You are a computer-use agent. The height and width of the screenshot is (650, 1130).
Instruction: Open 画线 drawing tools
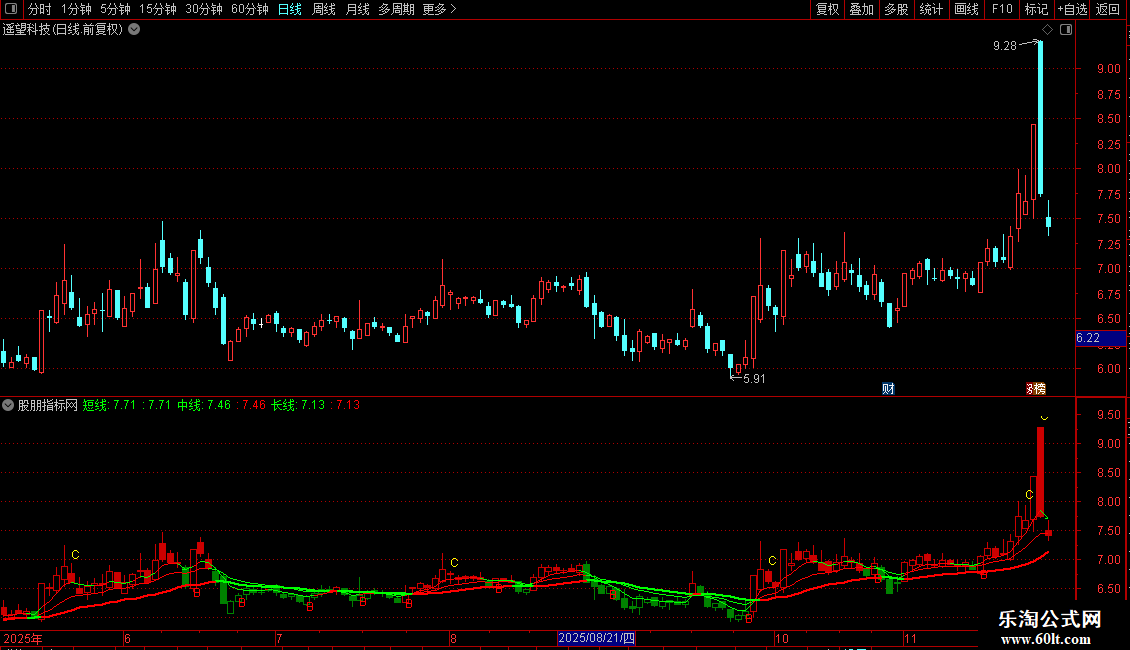pyautogui.click(x=966, y=9)
